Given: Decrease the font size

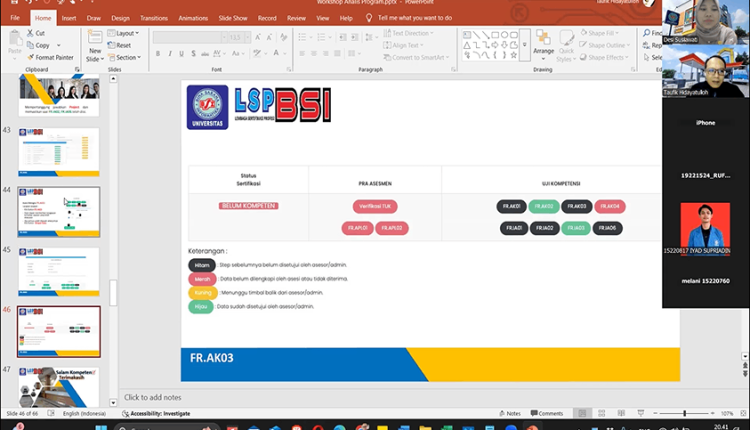Looking at the screenshot, I should (269, 37).
